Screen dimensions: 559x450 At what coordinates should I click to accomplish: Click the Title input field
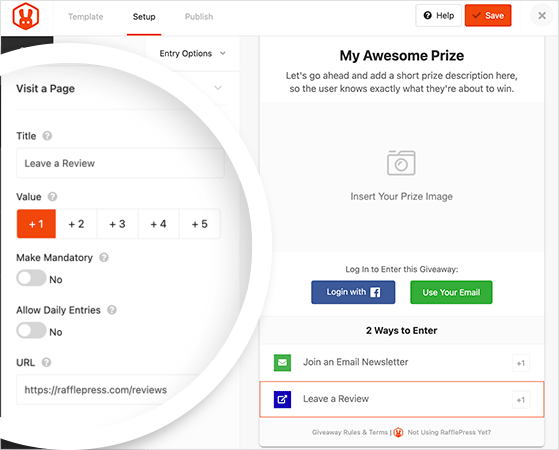pos(120,163)
